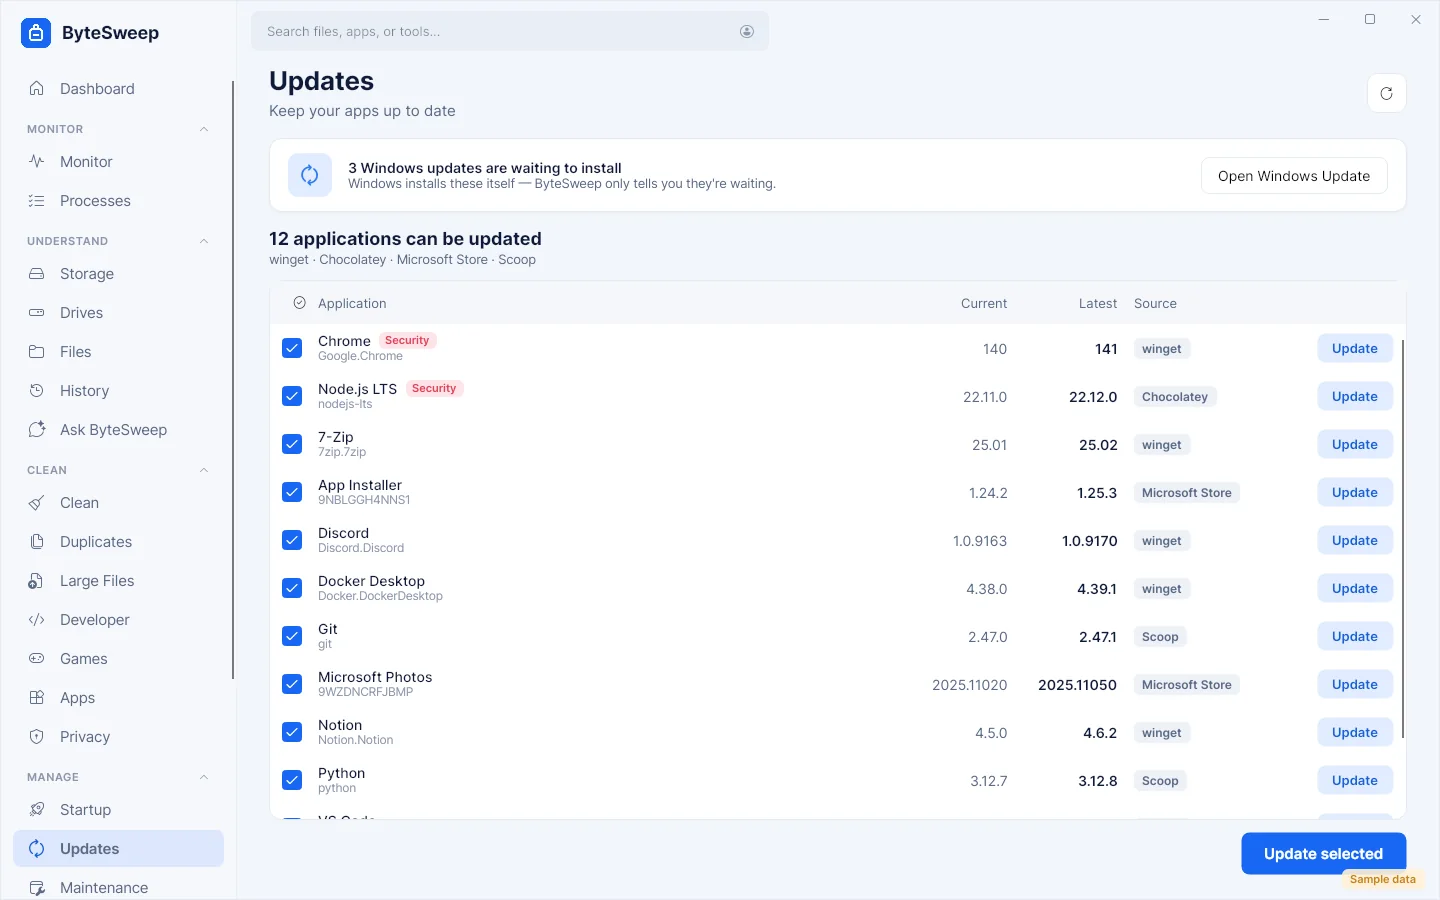Click the Games controller icon
Image resolution: width=1440 pixels, height=900 pixels.
[x=37, y=658]
